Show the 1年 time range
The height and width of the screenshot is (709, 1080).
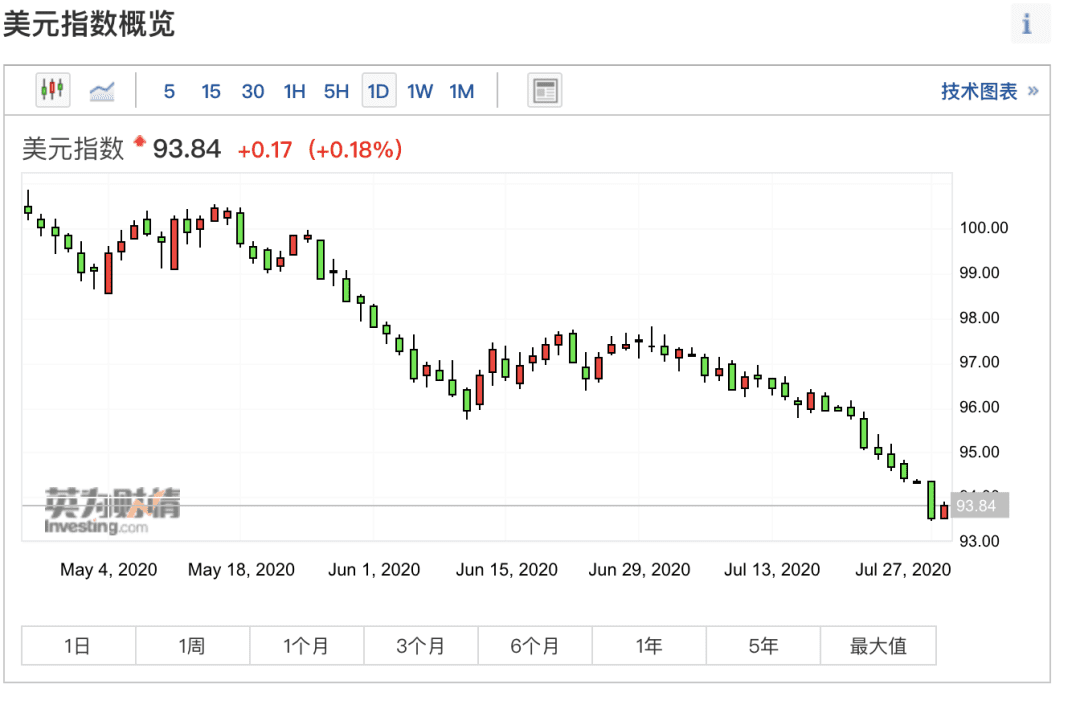point(649,646)
